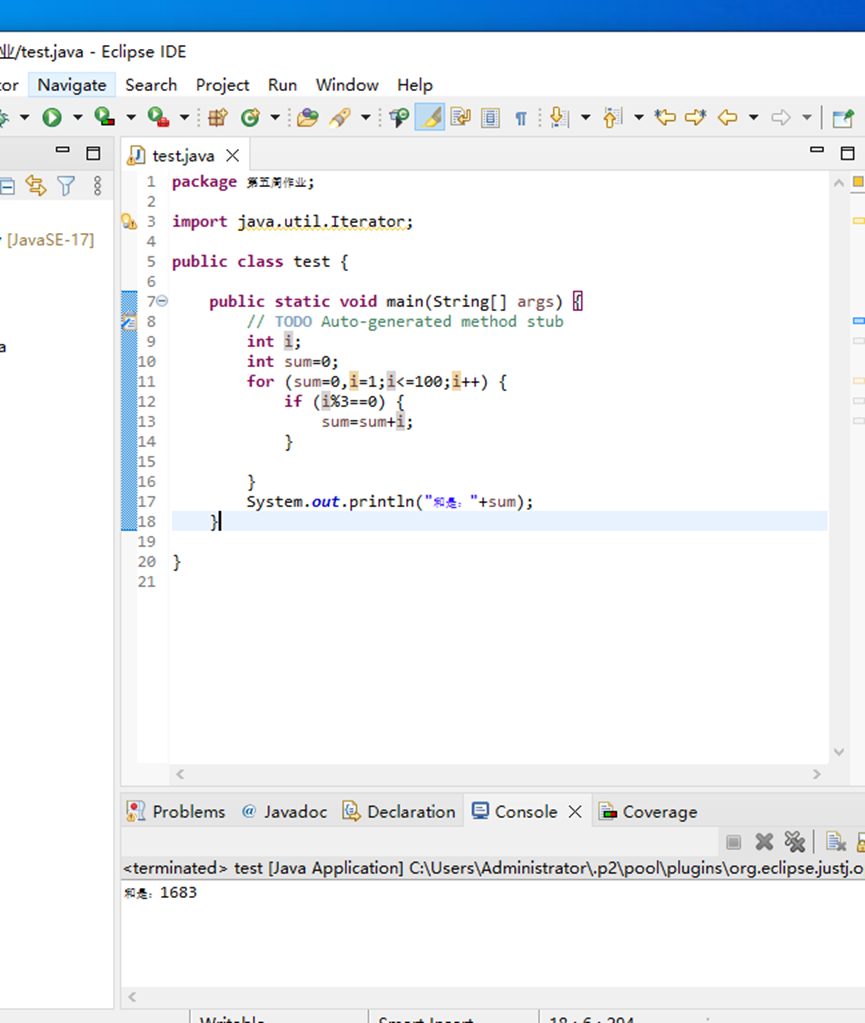This screenshot has height=1023, width=865.
Task: Toggle Show Whitespace Characters pilcrow button
Action: click(x=520, y=118)
